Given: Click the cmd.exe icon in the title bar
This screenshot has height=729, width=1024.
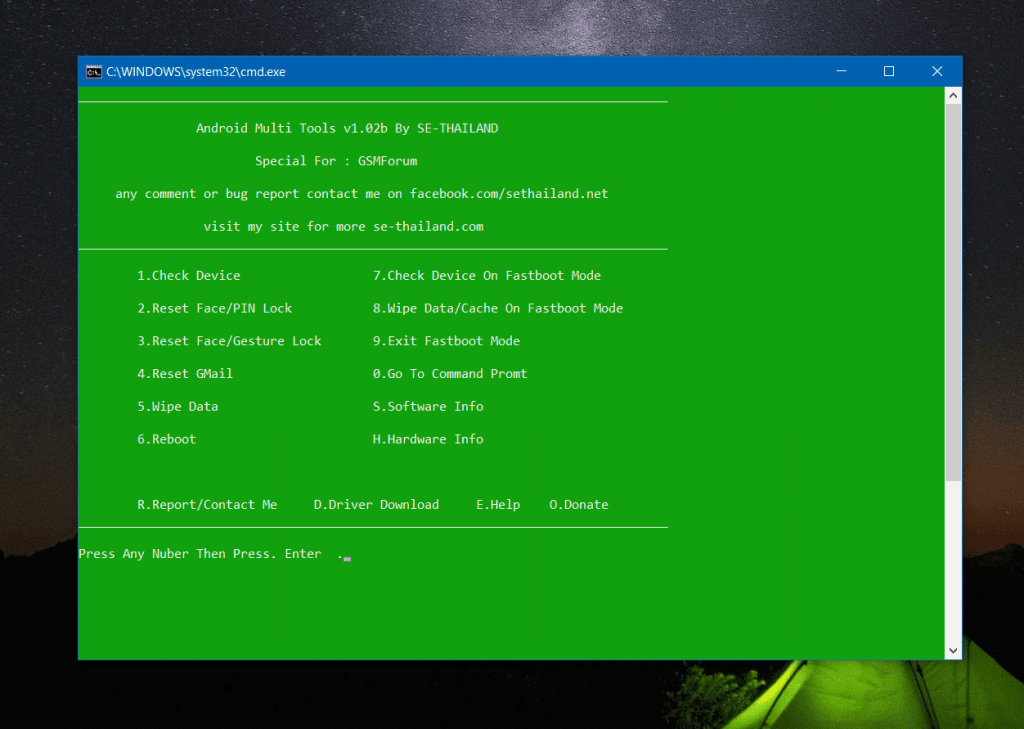Looking at the screenshot, I should (93, 71).
